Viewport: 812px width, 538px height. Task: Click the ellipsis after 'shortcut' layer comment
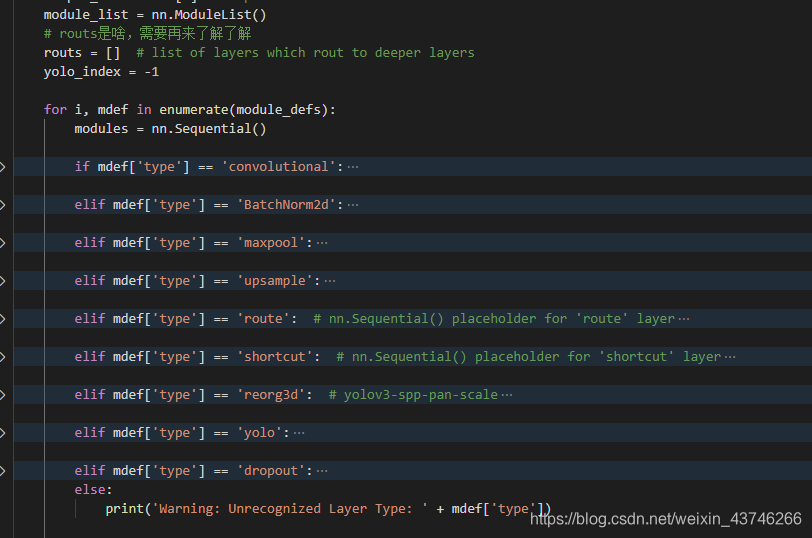pos(730,357)
